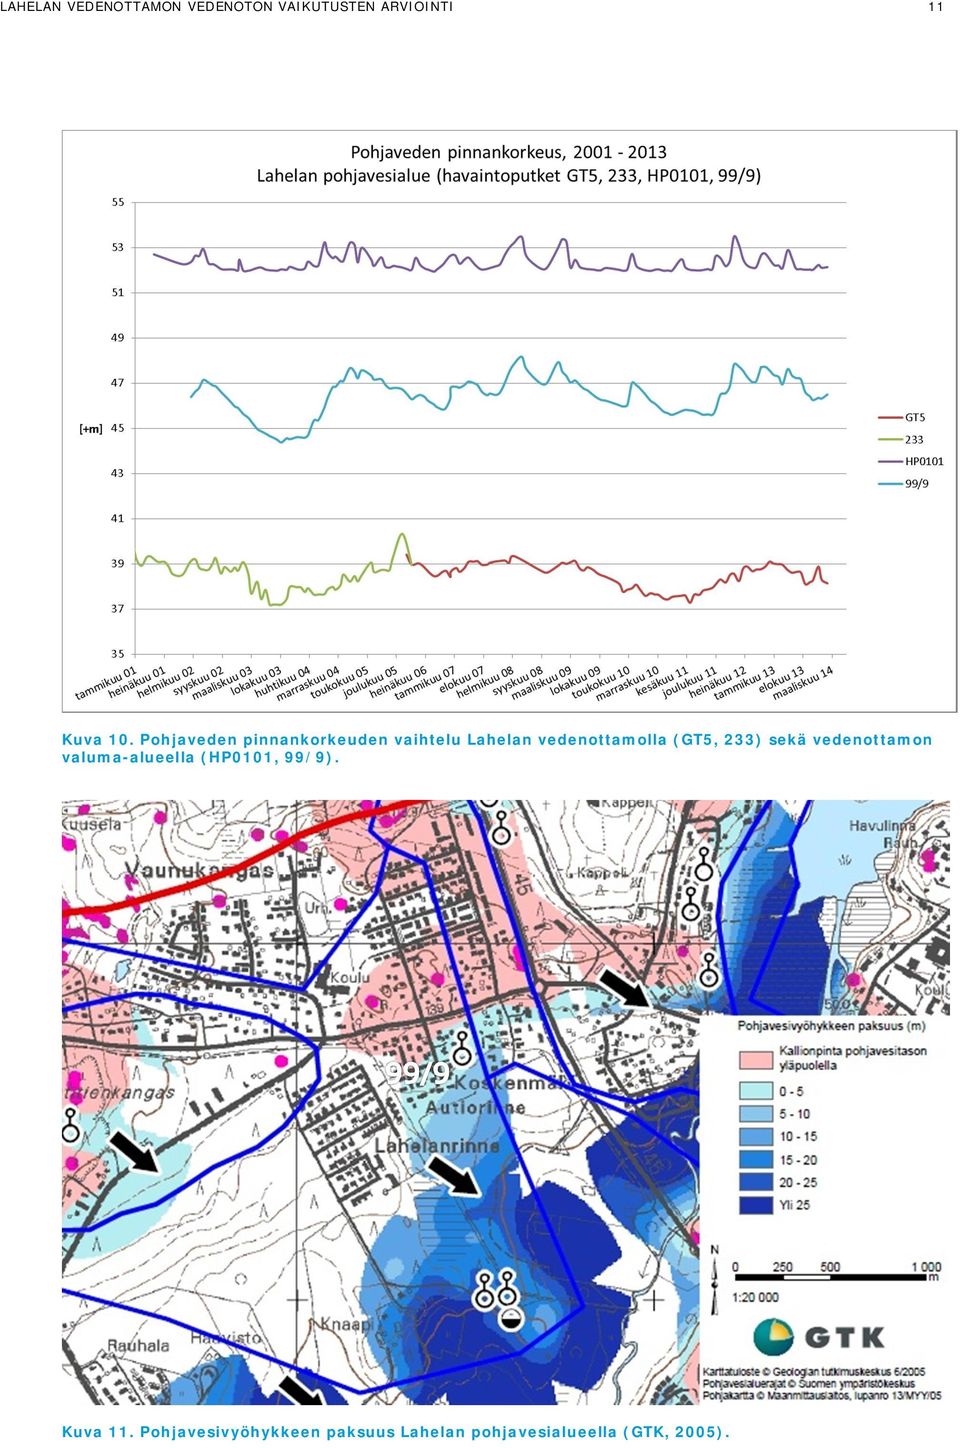Click the white '99/9' map label
The image size is (960, 1448).
417,1073
